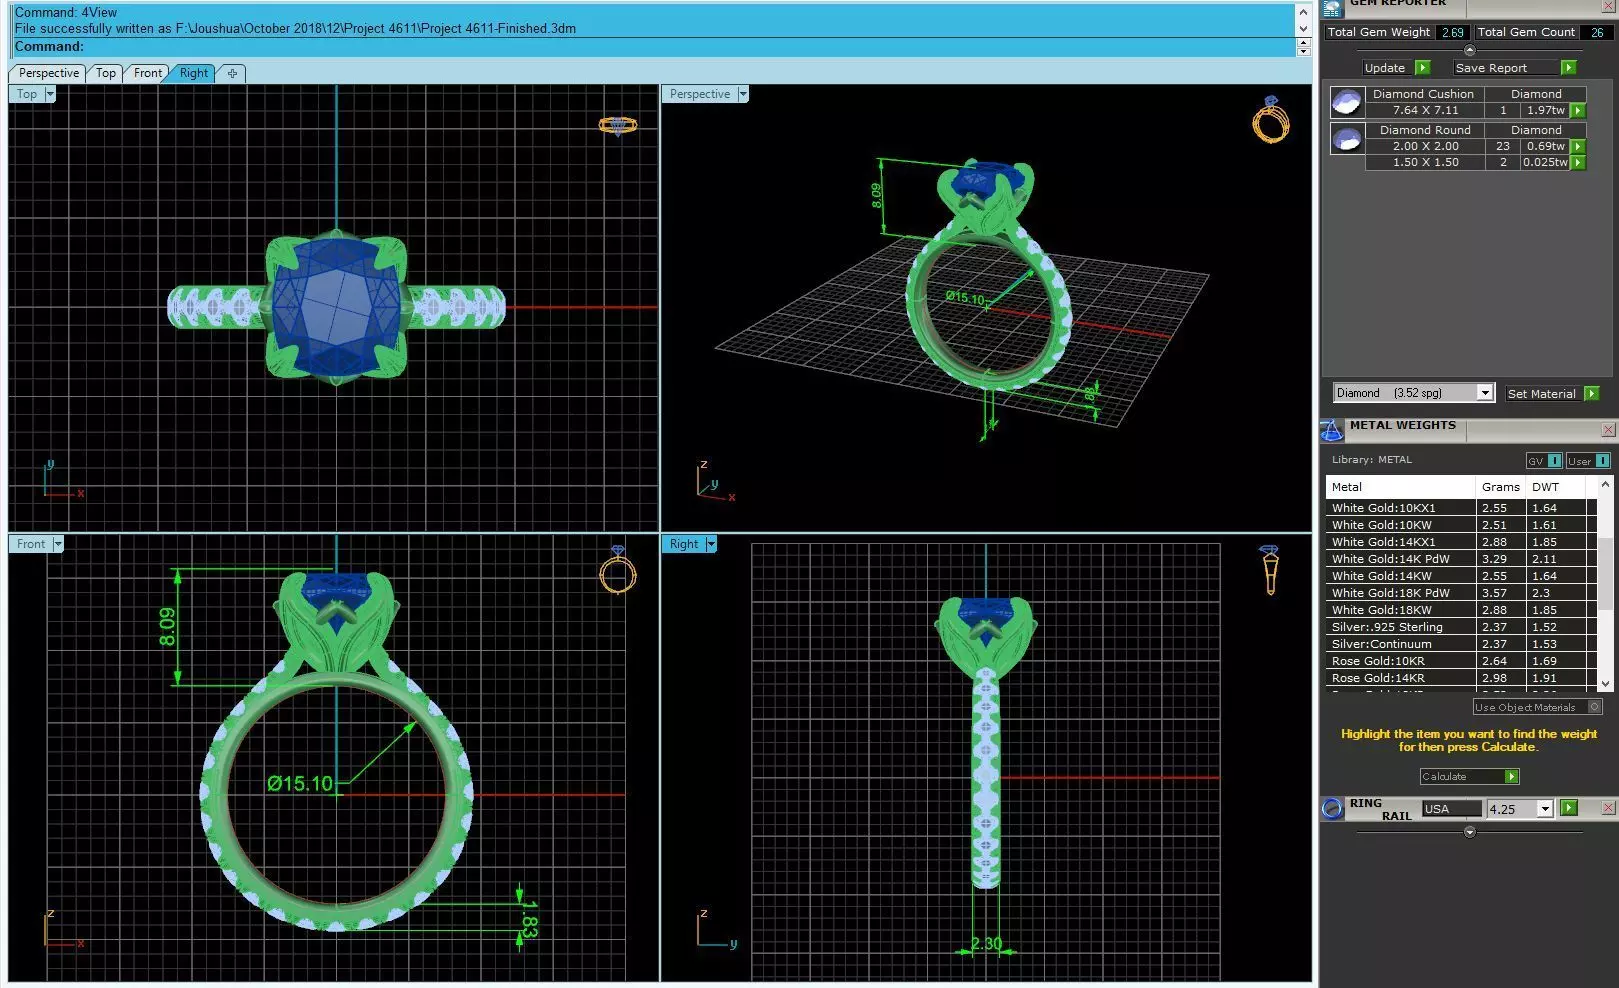Click the green arrow for 0.69tw row

point(1578,146)
